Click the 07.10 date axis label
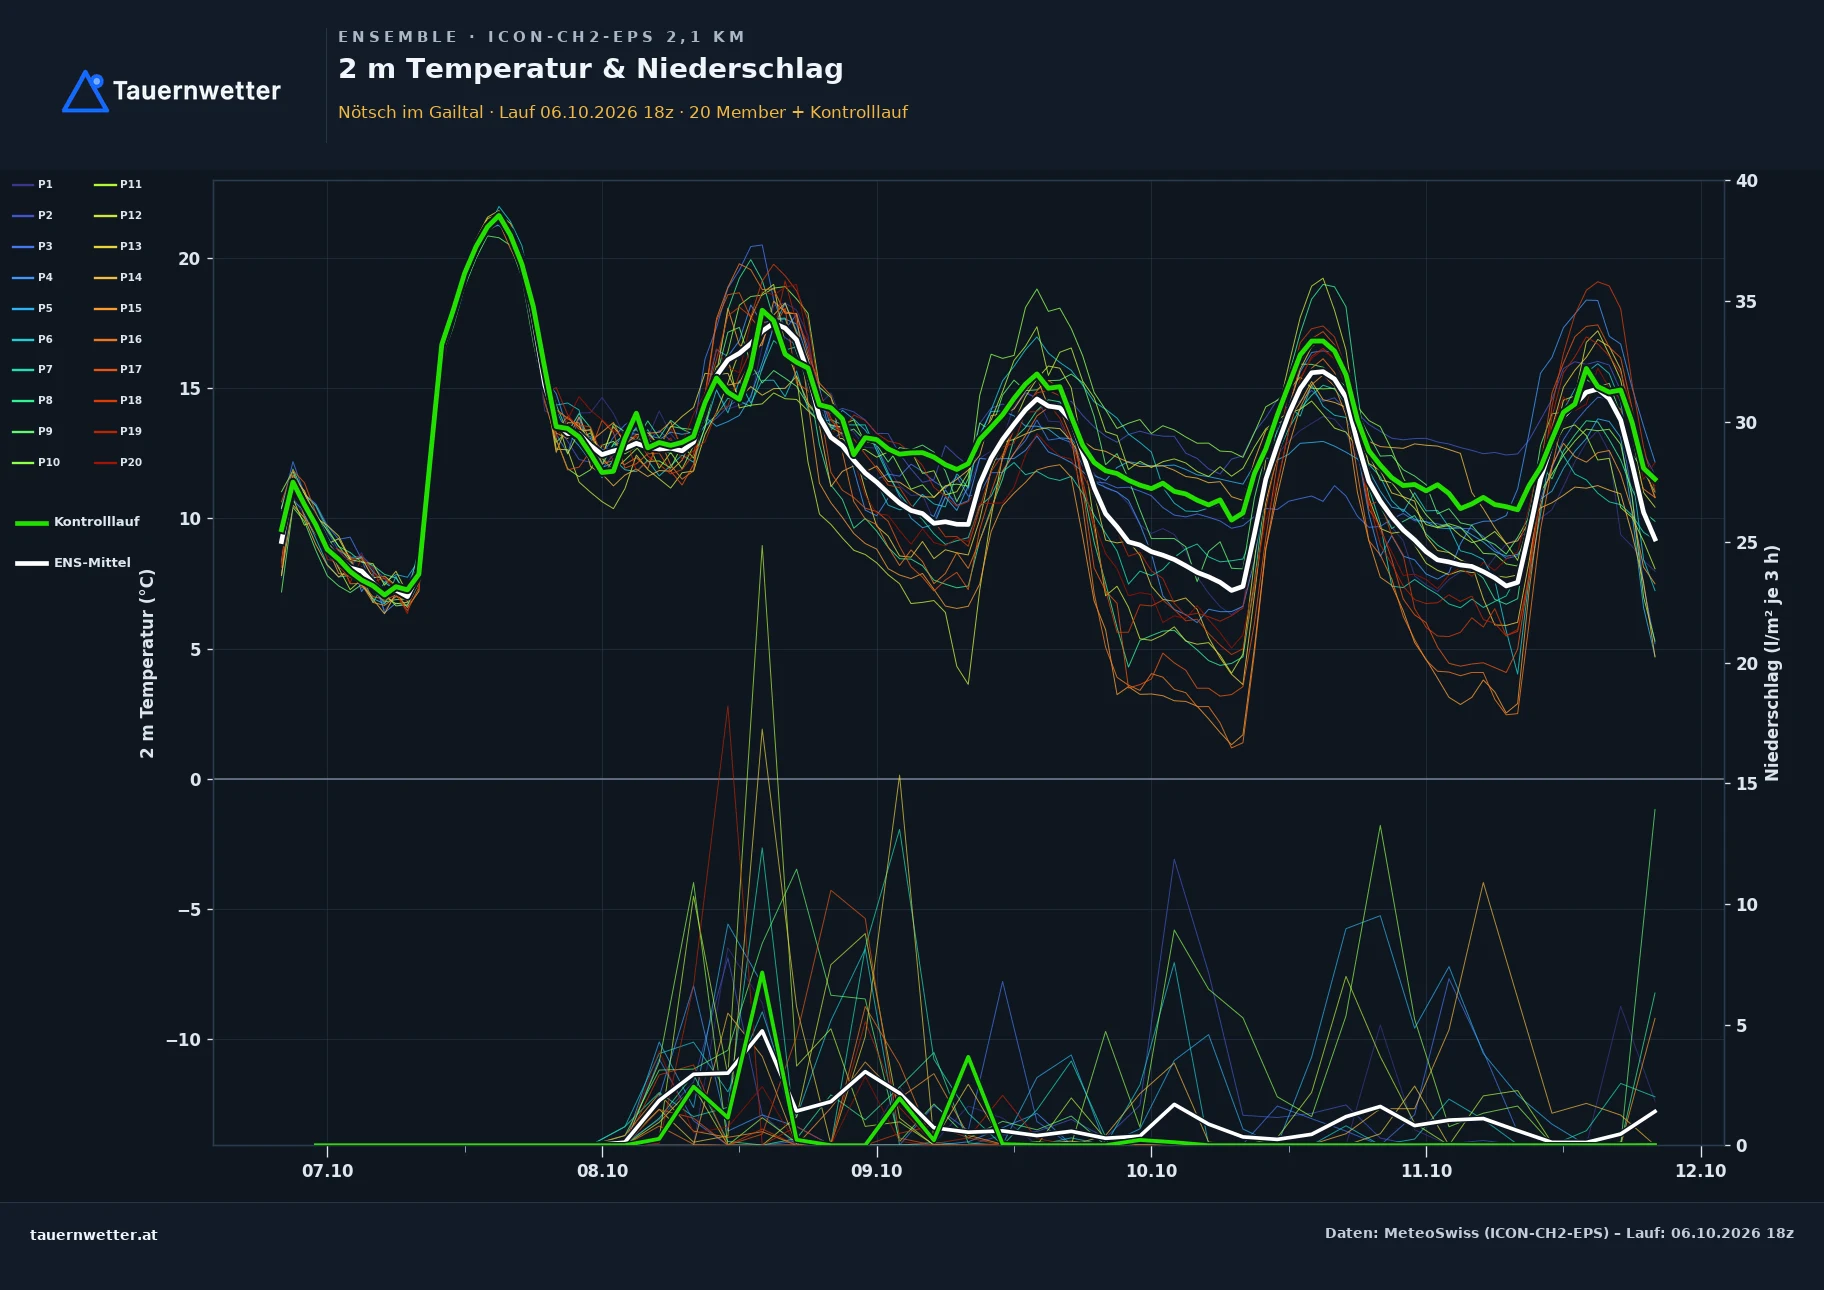 point(327,1171)
